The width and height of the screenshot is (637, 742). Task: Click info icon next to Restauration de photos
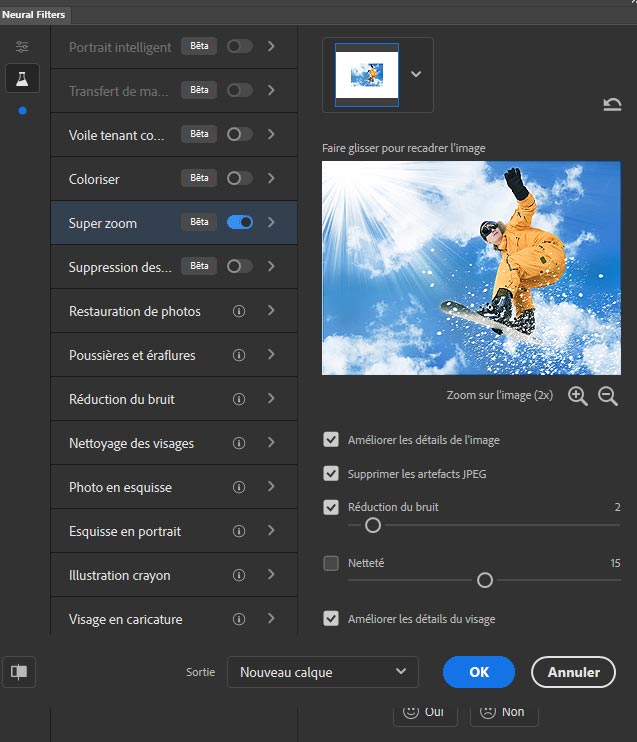tap(239, 311)
